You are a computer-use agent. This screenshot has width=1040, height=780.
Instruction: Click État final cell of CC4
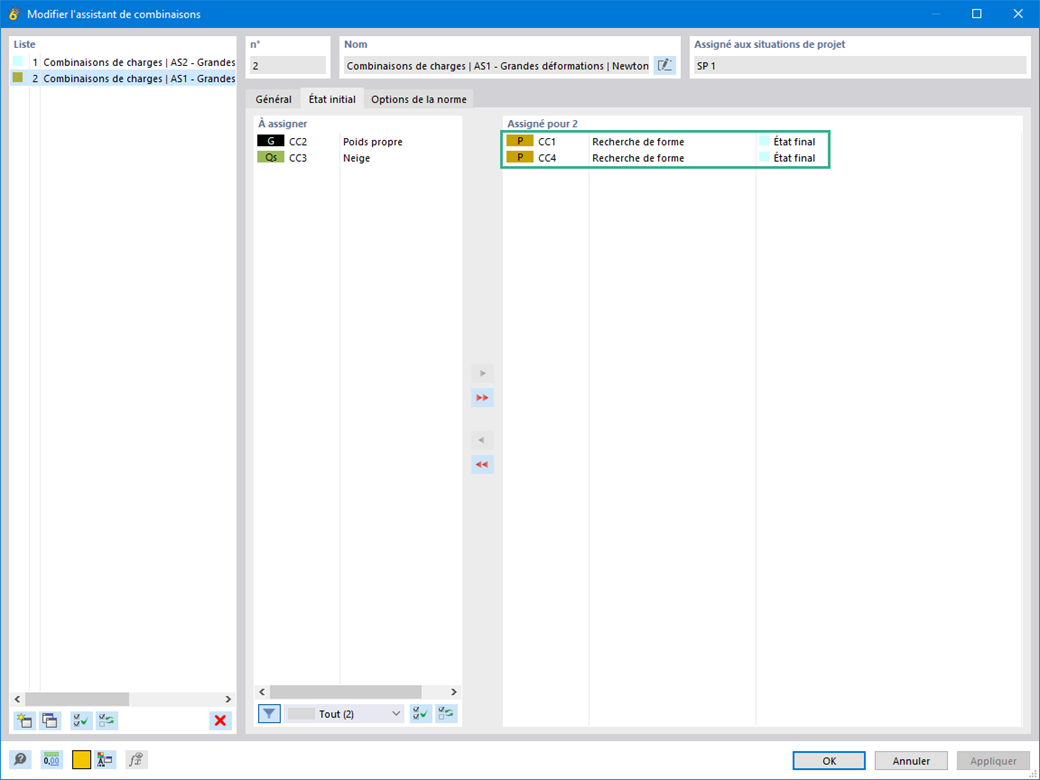point(794,158)
